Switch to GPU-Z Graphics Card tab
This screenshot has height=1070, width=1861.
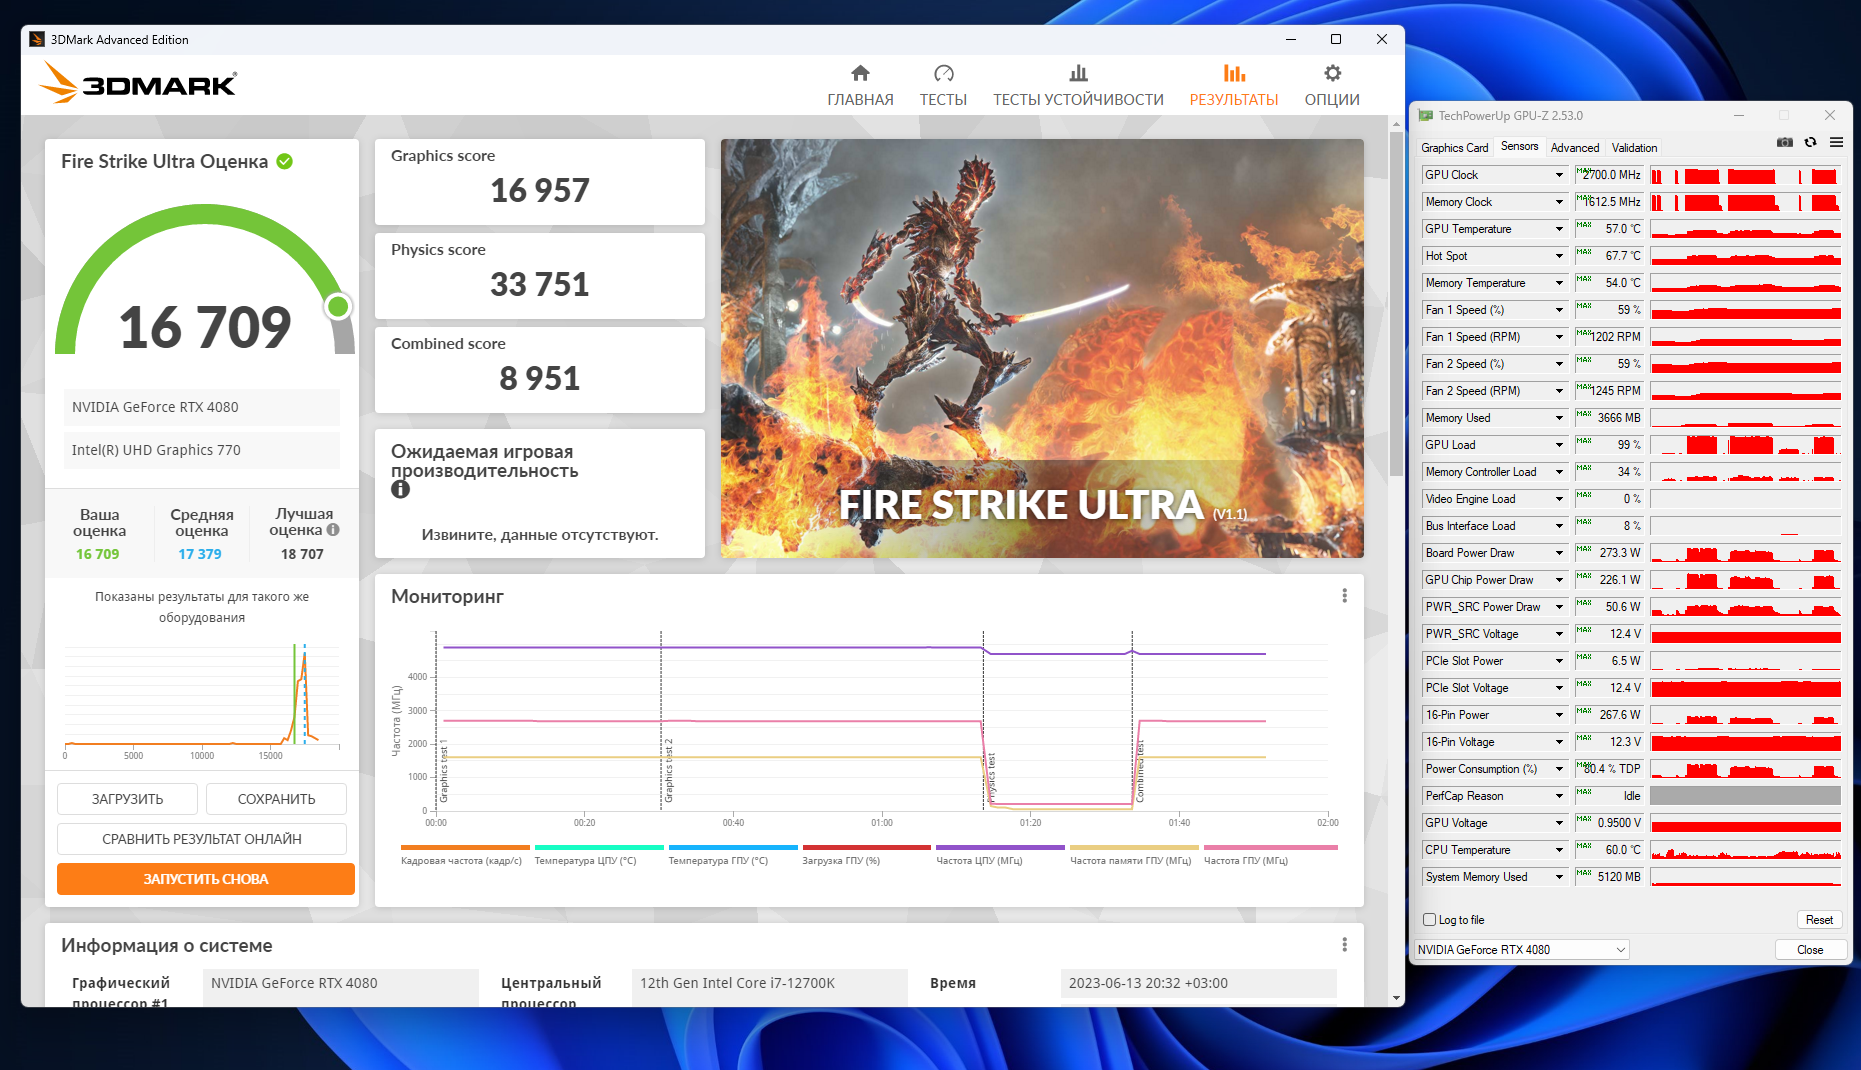(x=1455, y=148)
